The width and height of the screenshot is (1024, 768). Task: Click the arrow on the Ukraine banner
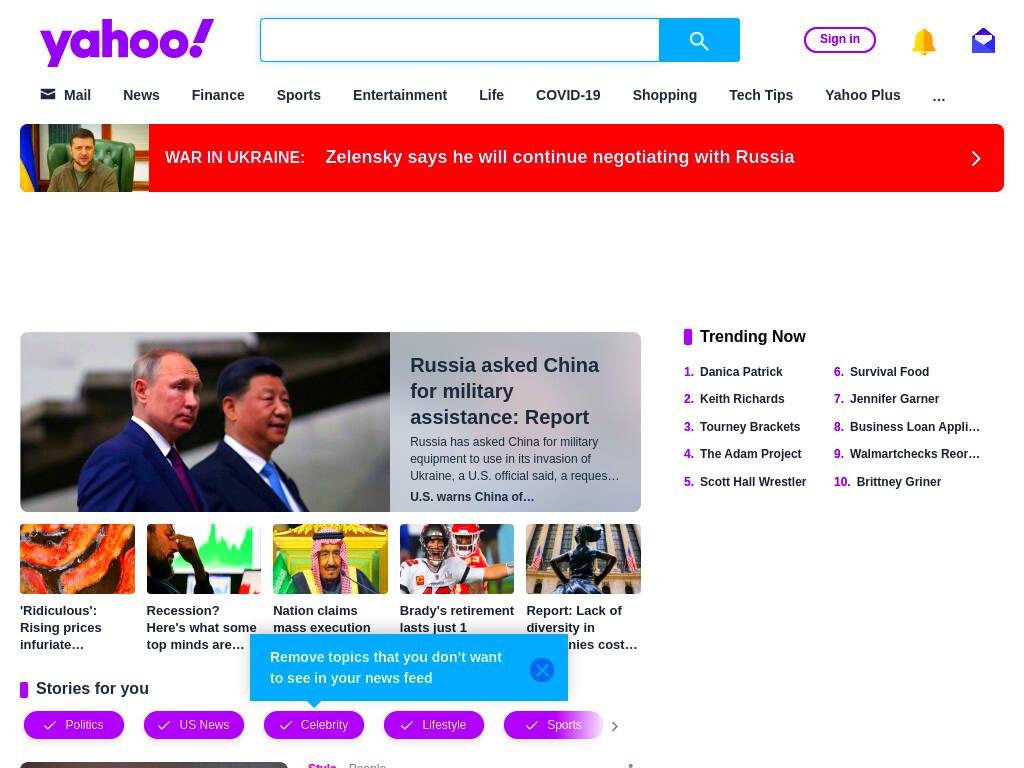(x=976, y=159)
